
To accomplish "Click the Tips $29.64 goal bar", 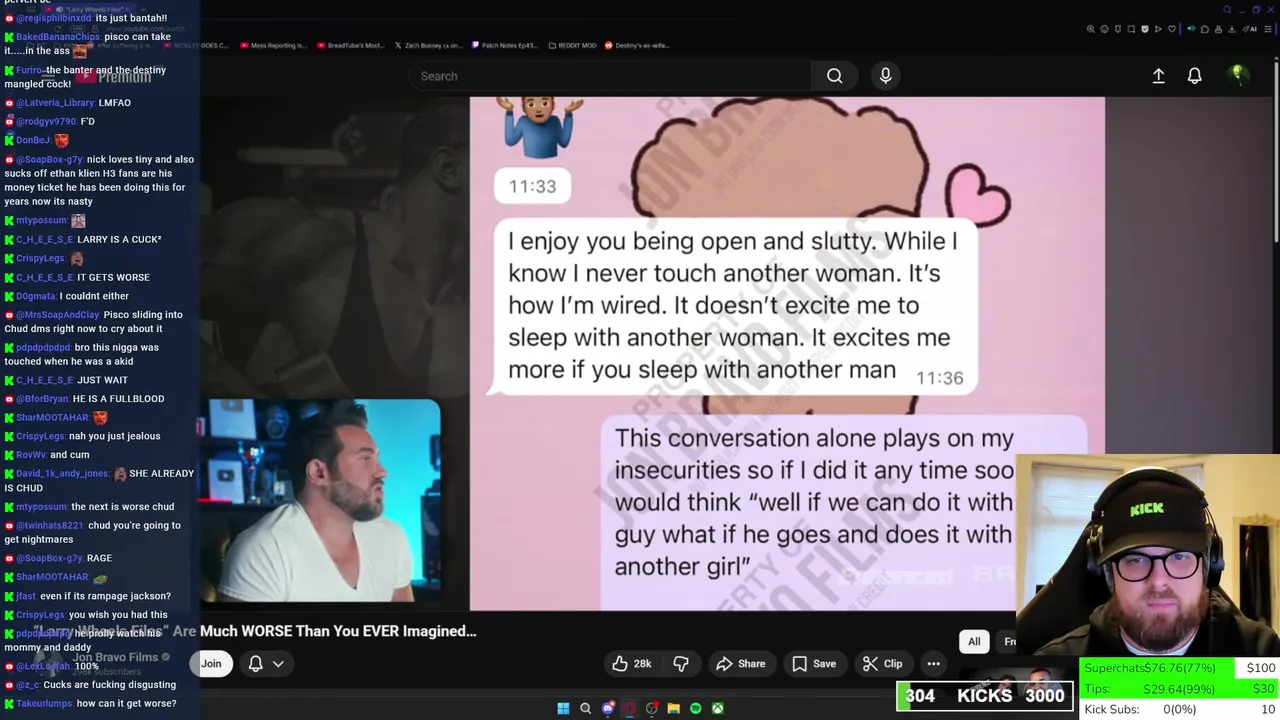I will [x=1180, y=688].
